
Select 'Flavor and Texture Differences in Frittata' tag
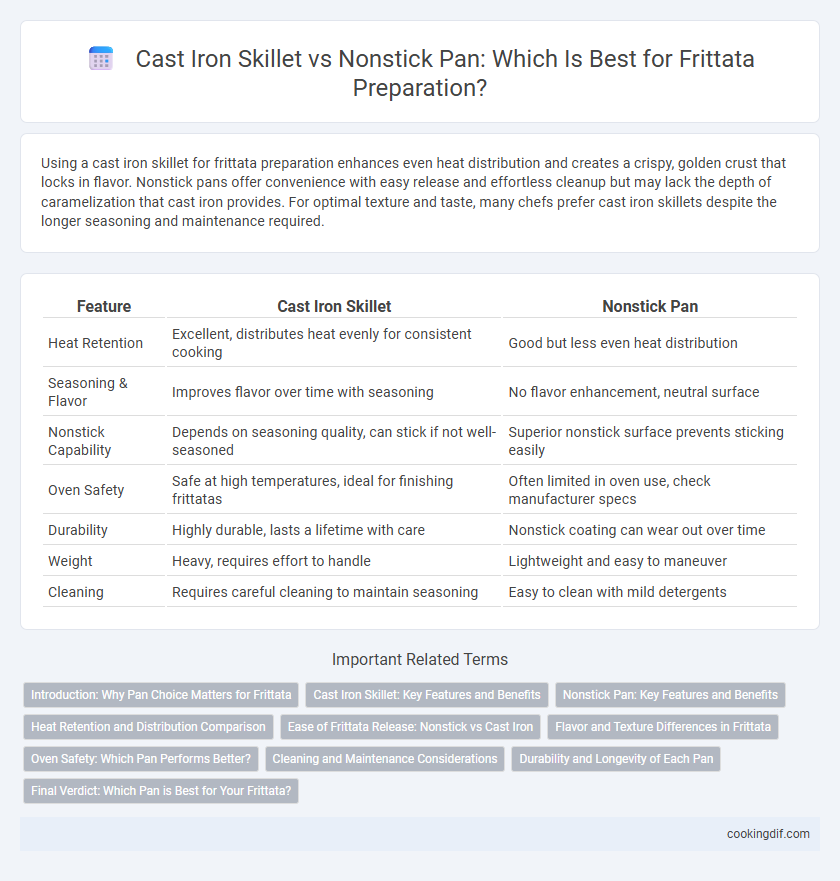[663, 727]
